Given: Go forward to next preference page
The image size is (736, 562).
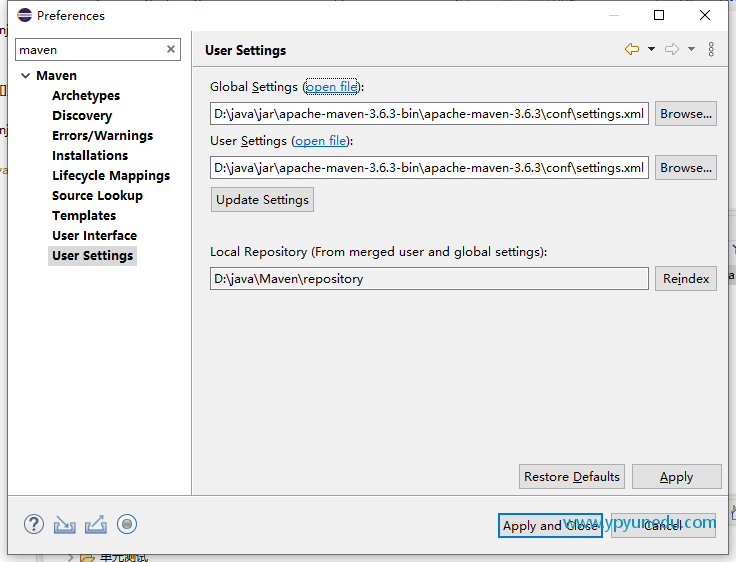Looking at the screenshot, I should (672, 49).
